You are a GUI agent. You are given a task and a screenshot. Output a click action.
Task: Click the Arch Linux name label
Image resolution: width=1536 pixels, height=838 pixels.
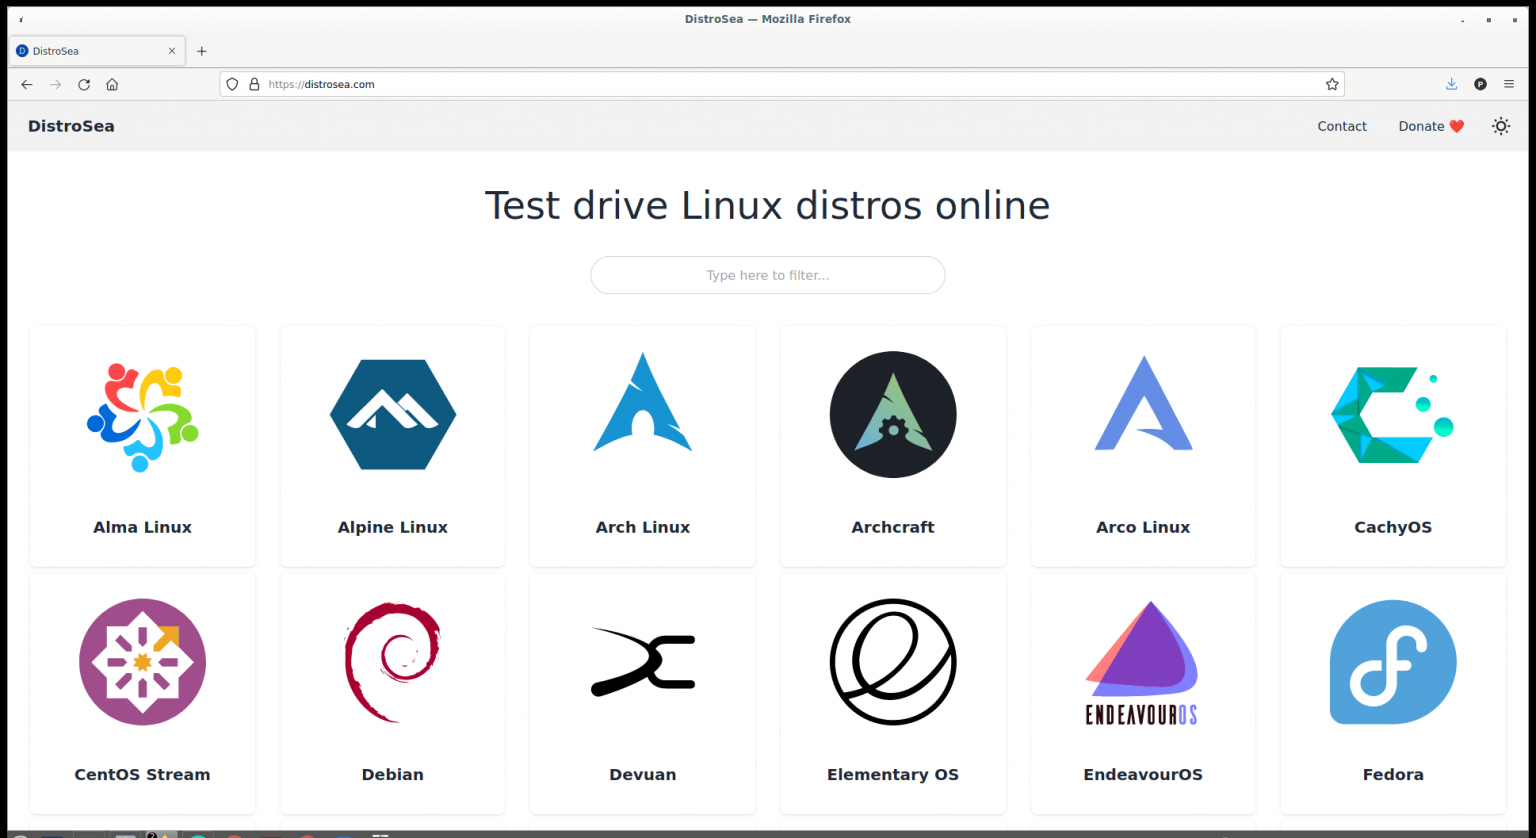pos(643,527)
